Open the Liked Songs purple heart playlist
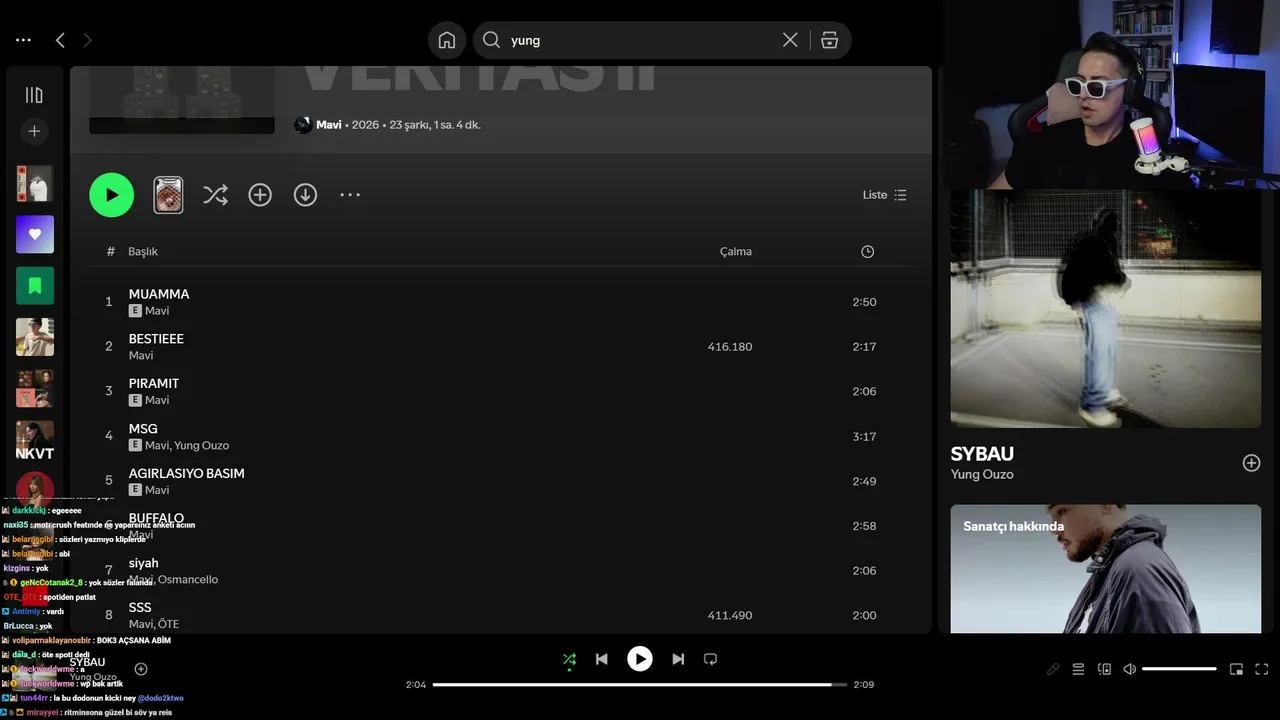This screenshot has height=720, width=1280. point(35,234)
